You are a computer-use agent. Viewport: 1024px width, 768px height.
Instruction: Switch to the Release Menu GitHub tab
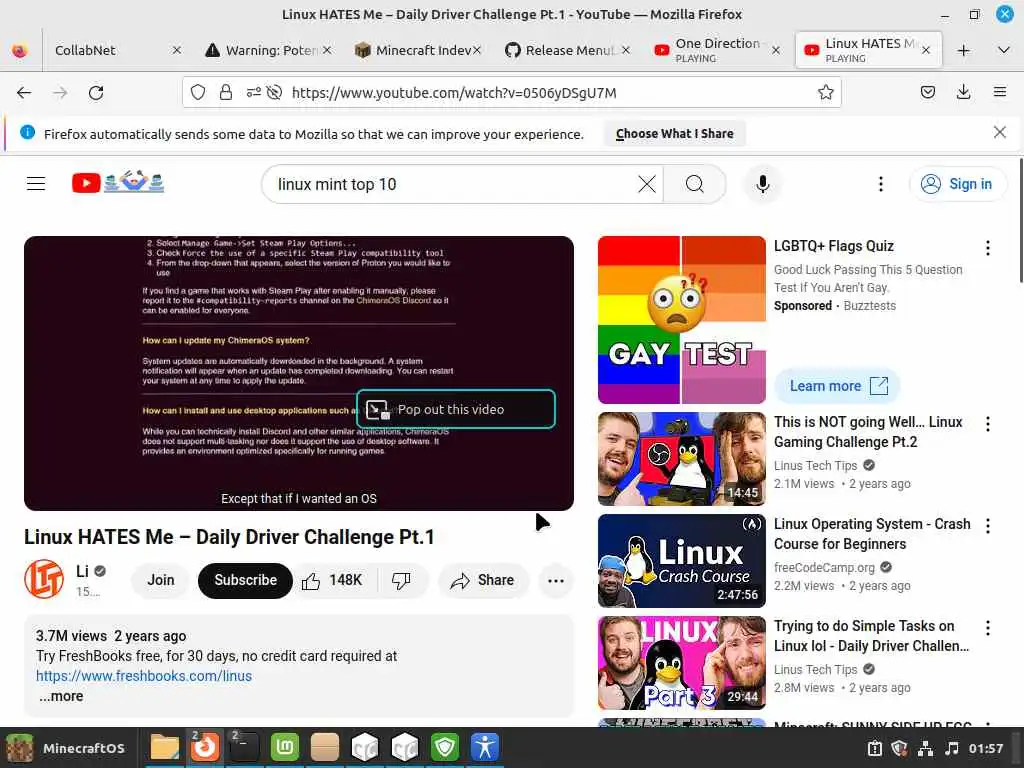(568, 50)
